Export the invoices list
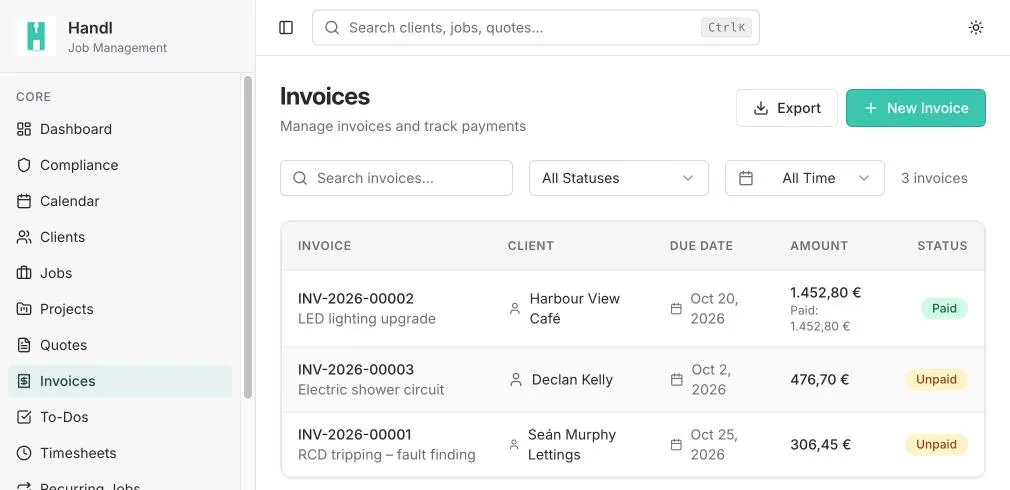The image size is (1010, 490). (786, 108)
